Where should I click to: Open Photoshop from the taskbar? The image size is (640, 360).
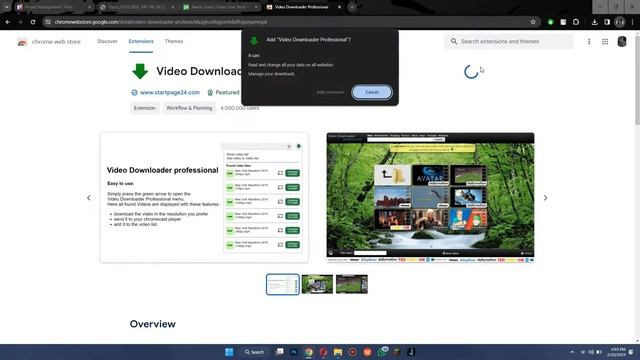click(x=294, y=352)
